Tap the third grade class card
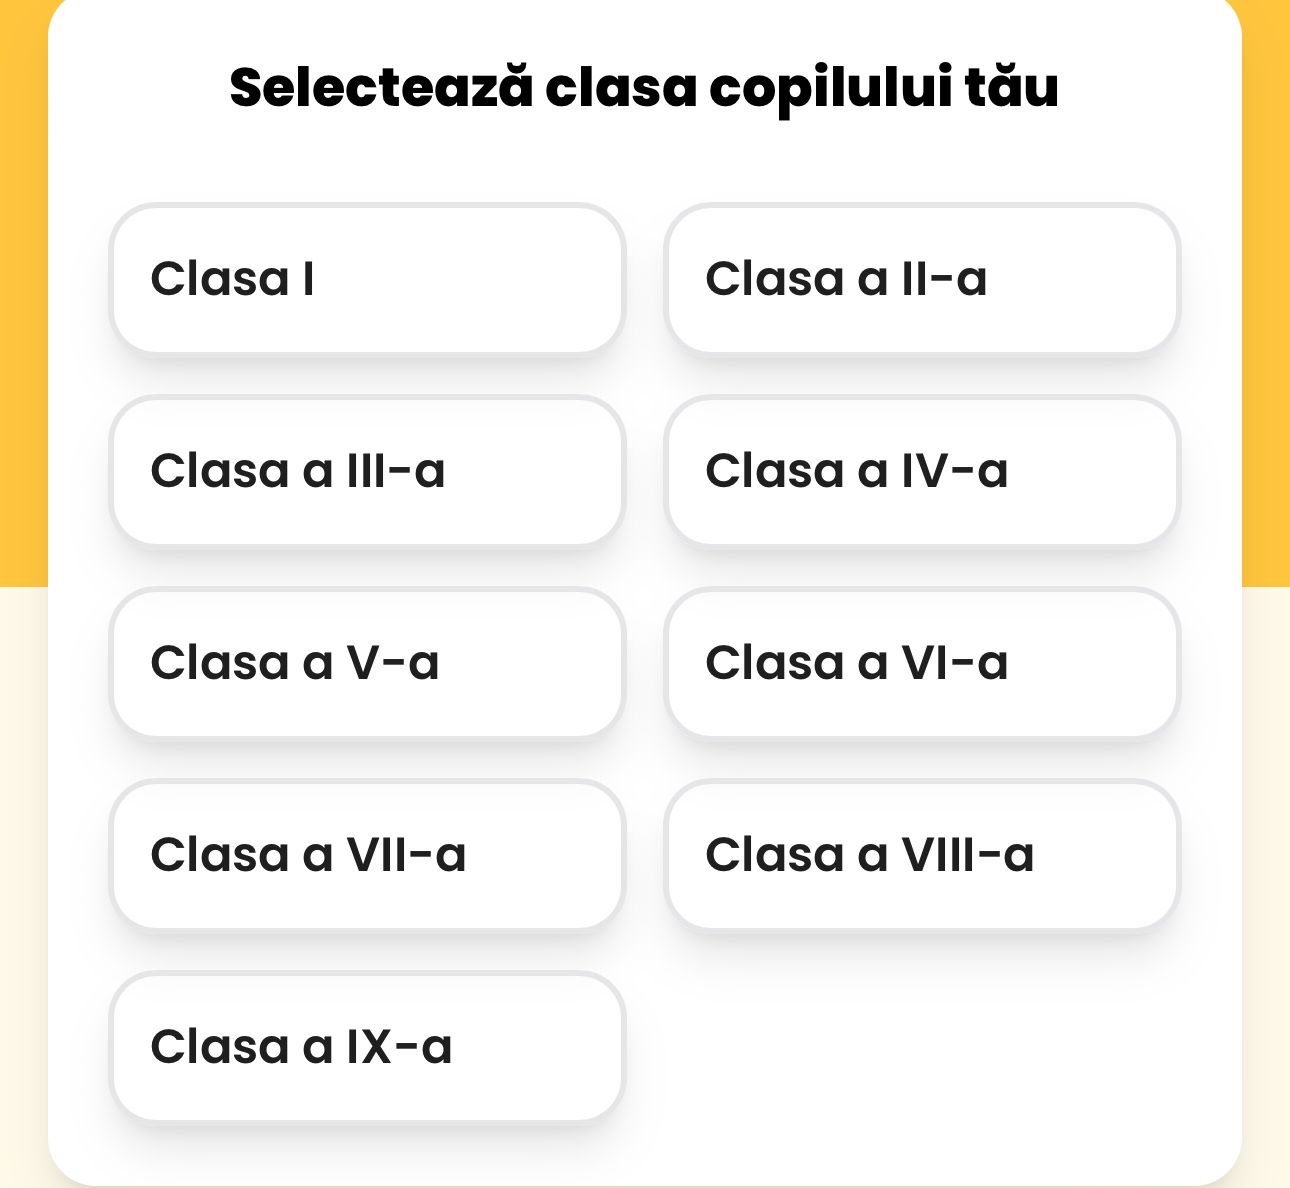The height and width of the screenshot is (1188, 1290). 367,471
